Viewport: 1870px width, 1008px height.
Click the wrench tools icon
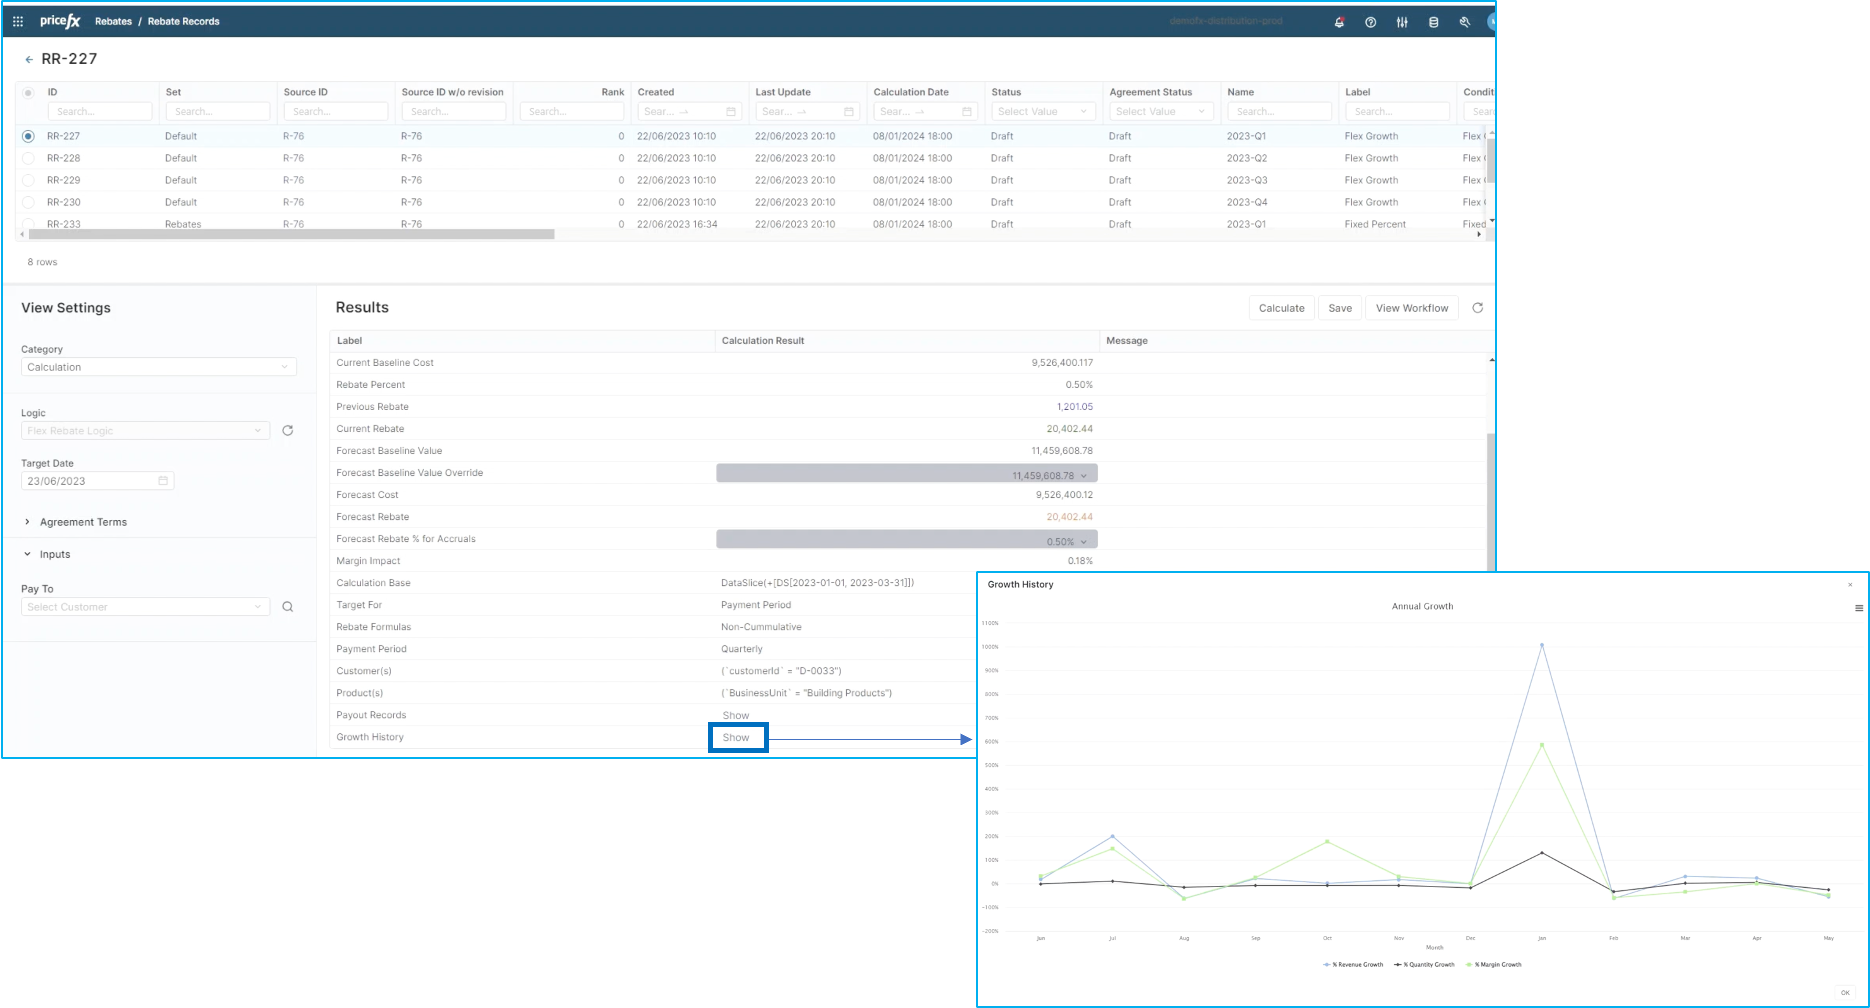click(1465, 22)
